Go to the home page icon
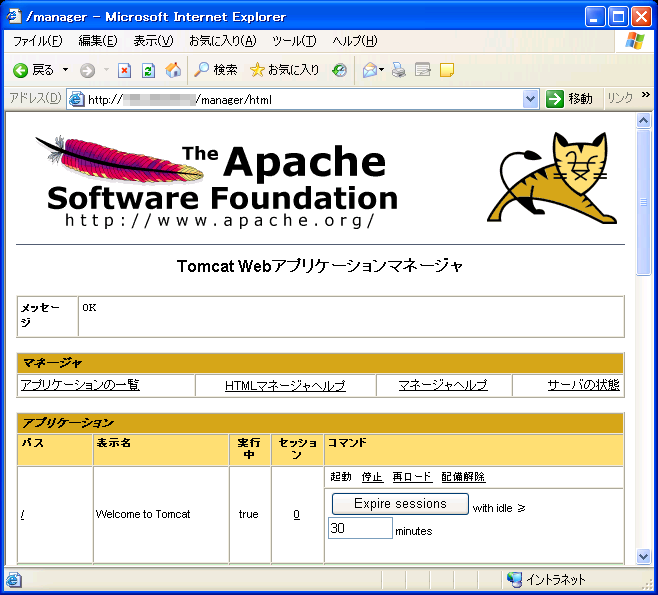Image resolution: width=658 pixels, height=595 pixels. [x=173, y=70]
